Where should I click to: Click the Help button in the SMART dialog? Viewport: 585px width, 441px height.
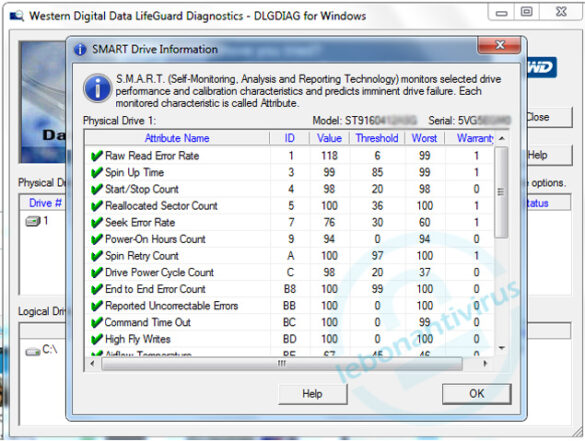[313, 394]
